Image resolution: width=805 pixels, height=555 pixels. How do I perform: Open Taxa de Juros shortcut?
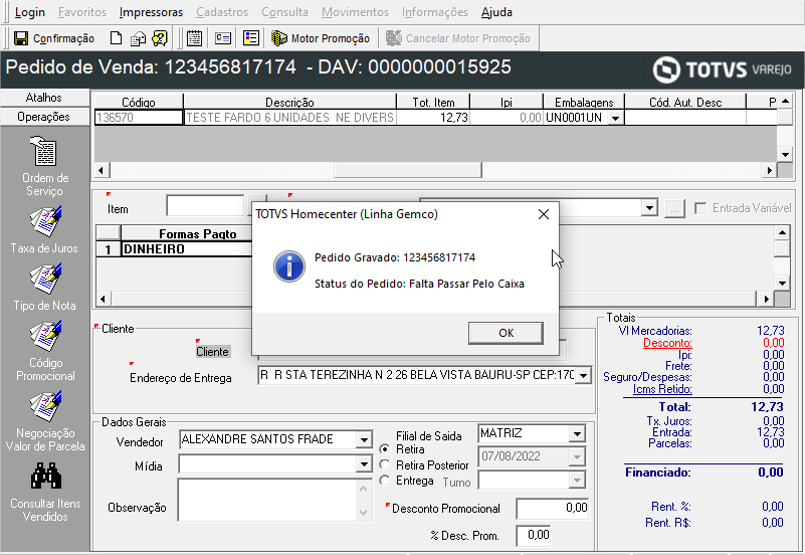click(45, 229)
